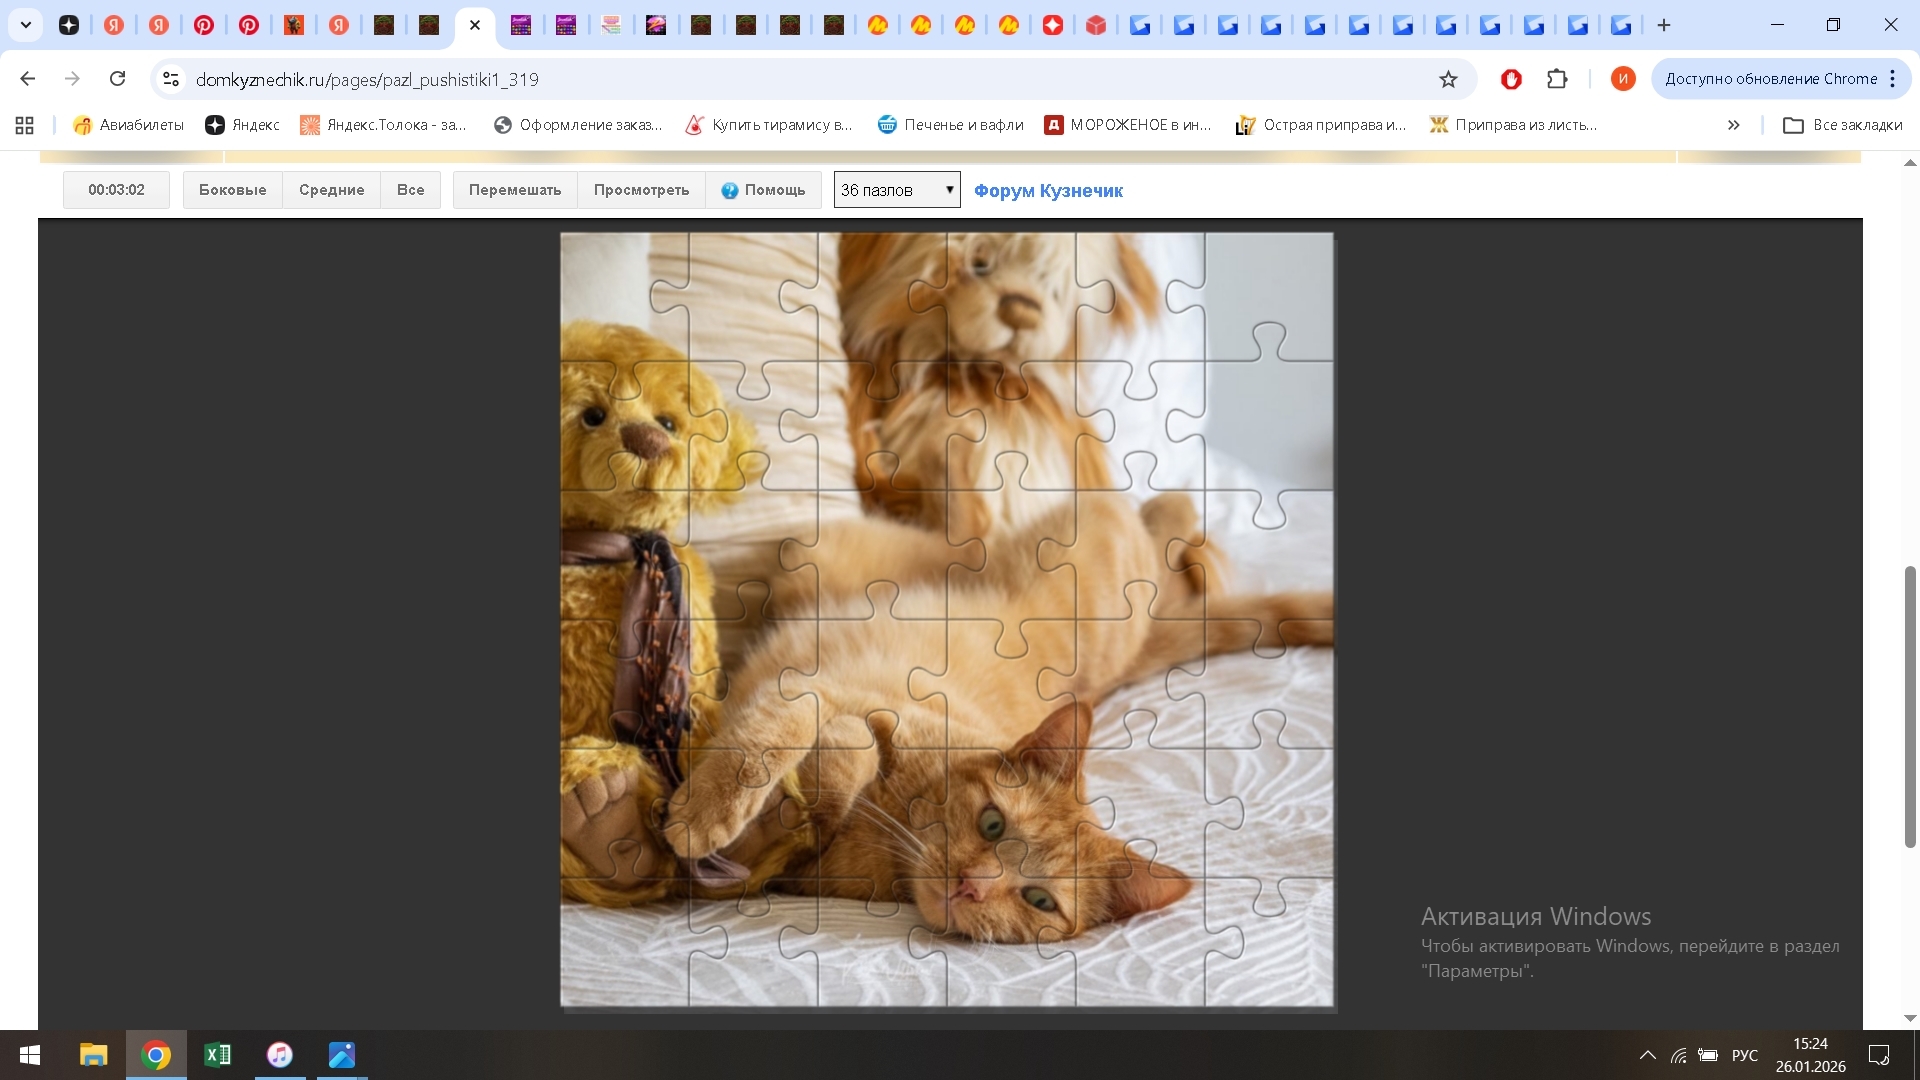Show only Боковые edge pieces
The height and width of the screenshot is (1080, 1920).
click(x=232, y=190)
